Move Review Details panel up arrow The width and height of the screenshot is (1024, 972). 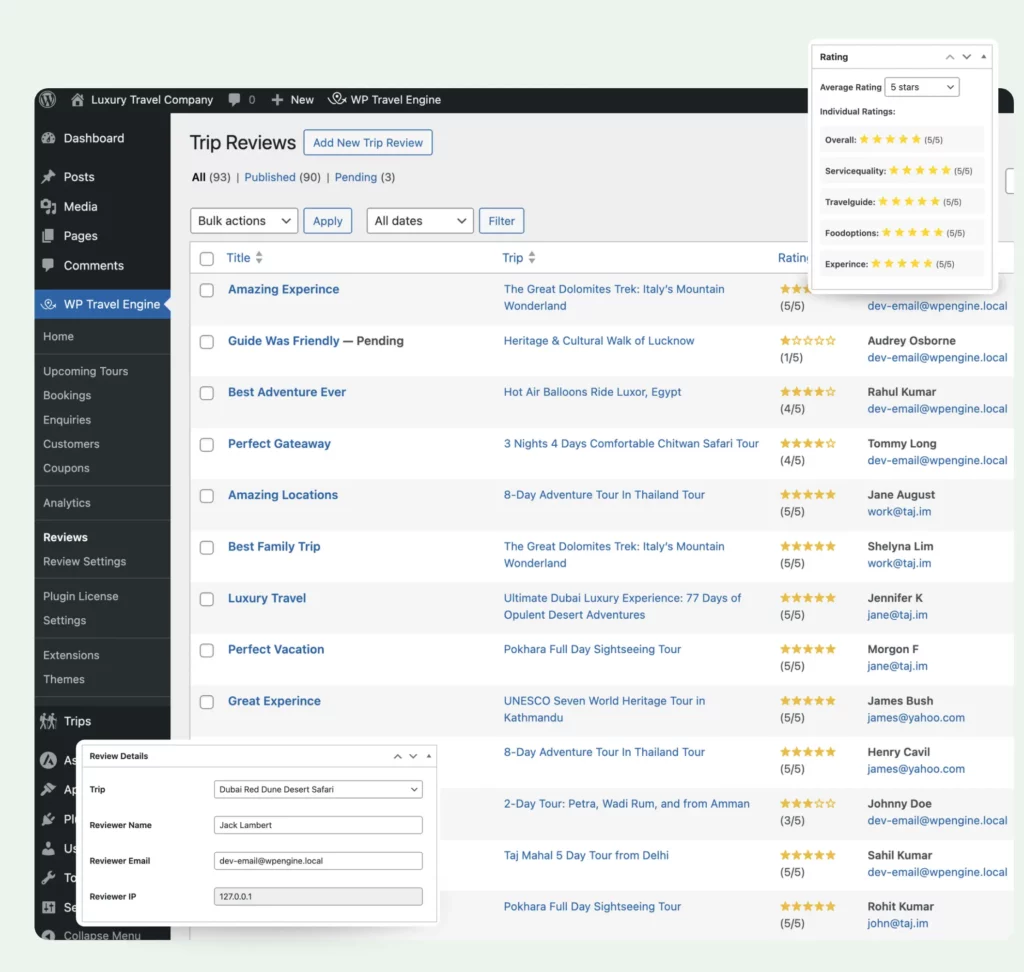(397, 756)
